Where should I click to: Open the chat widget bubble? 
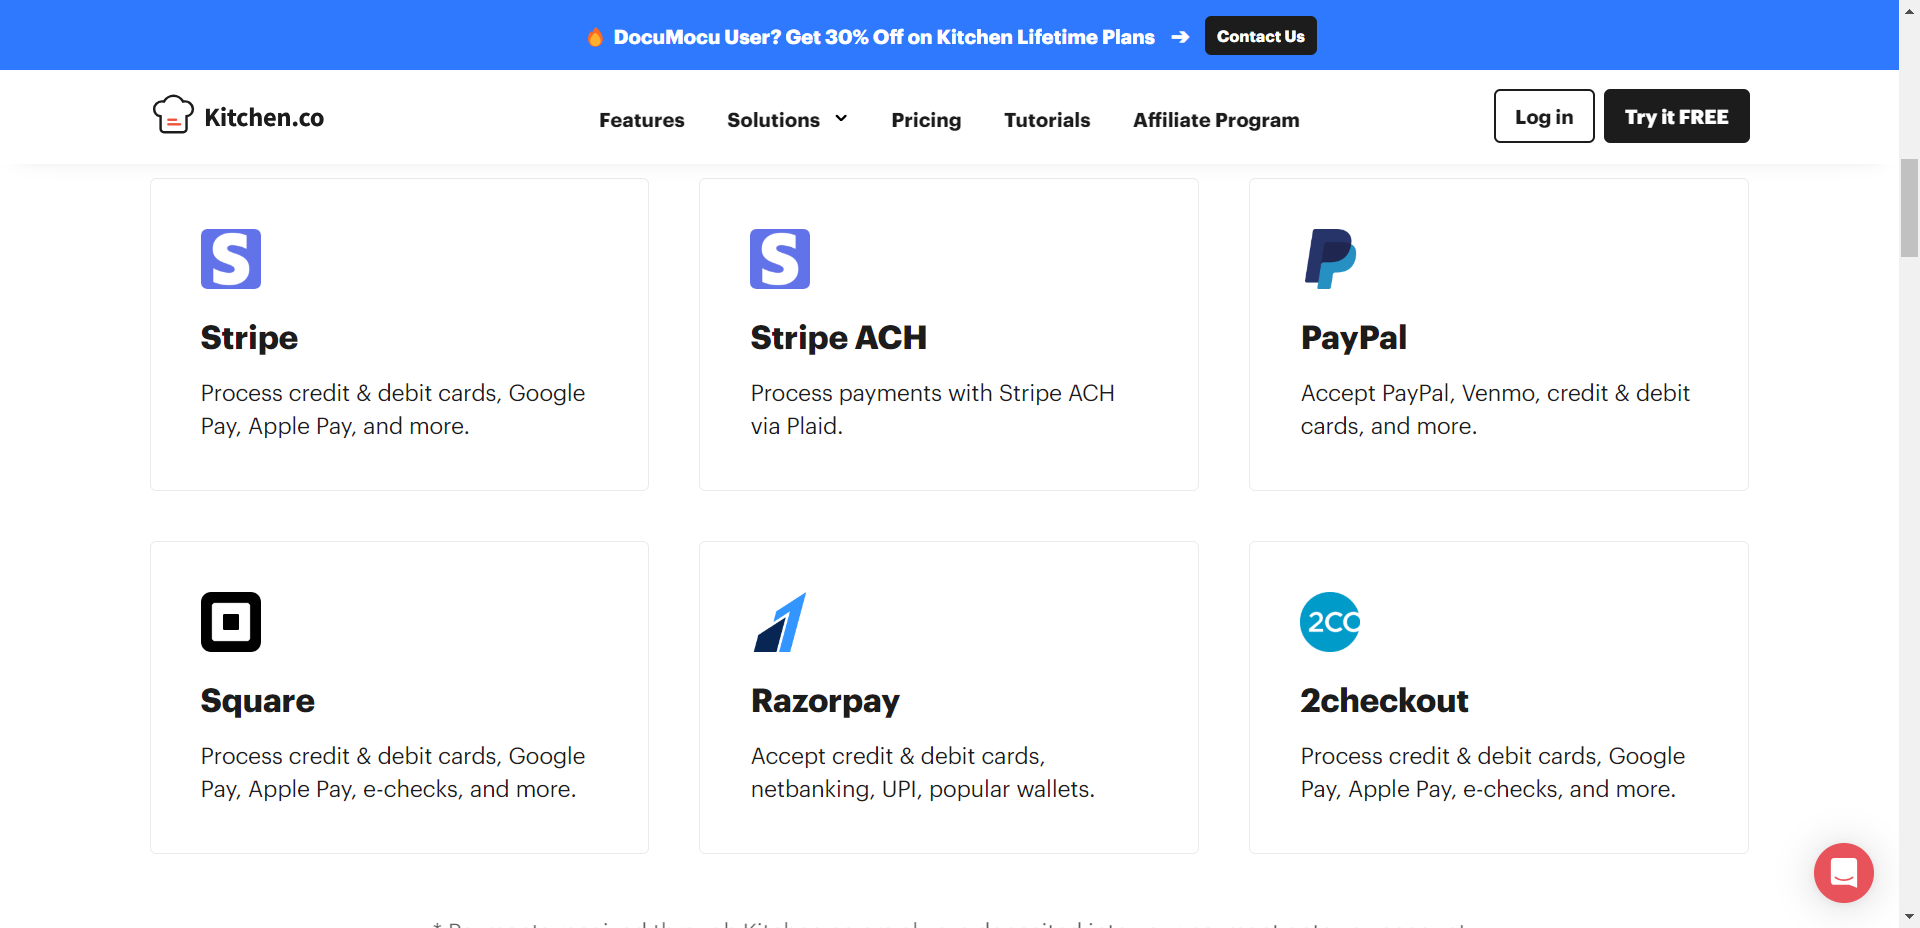1844,873
